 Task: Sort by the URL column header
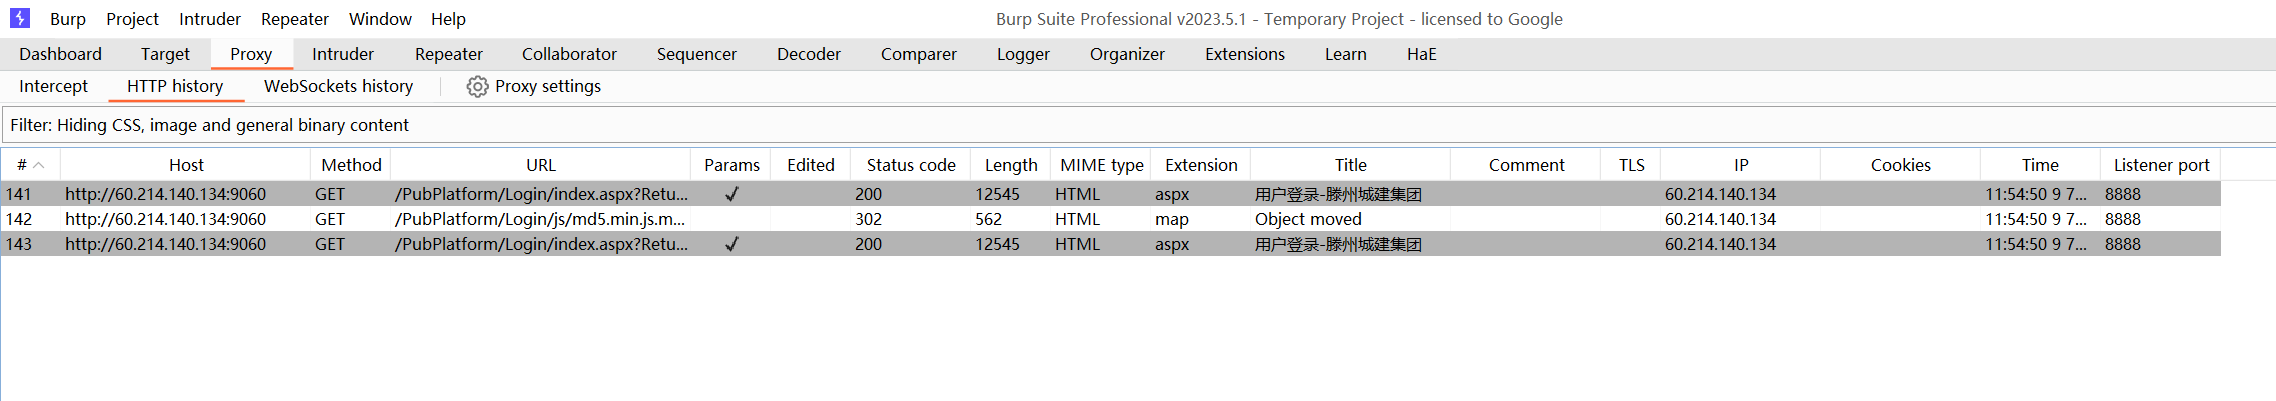541,165
